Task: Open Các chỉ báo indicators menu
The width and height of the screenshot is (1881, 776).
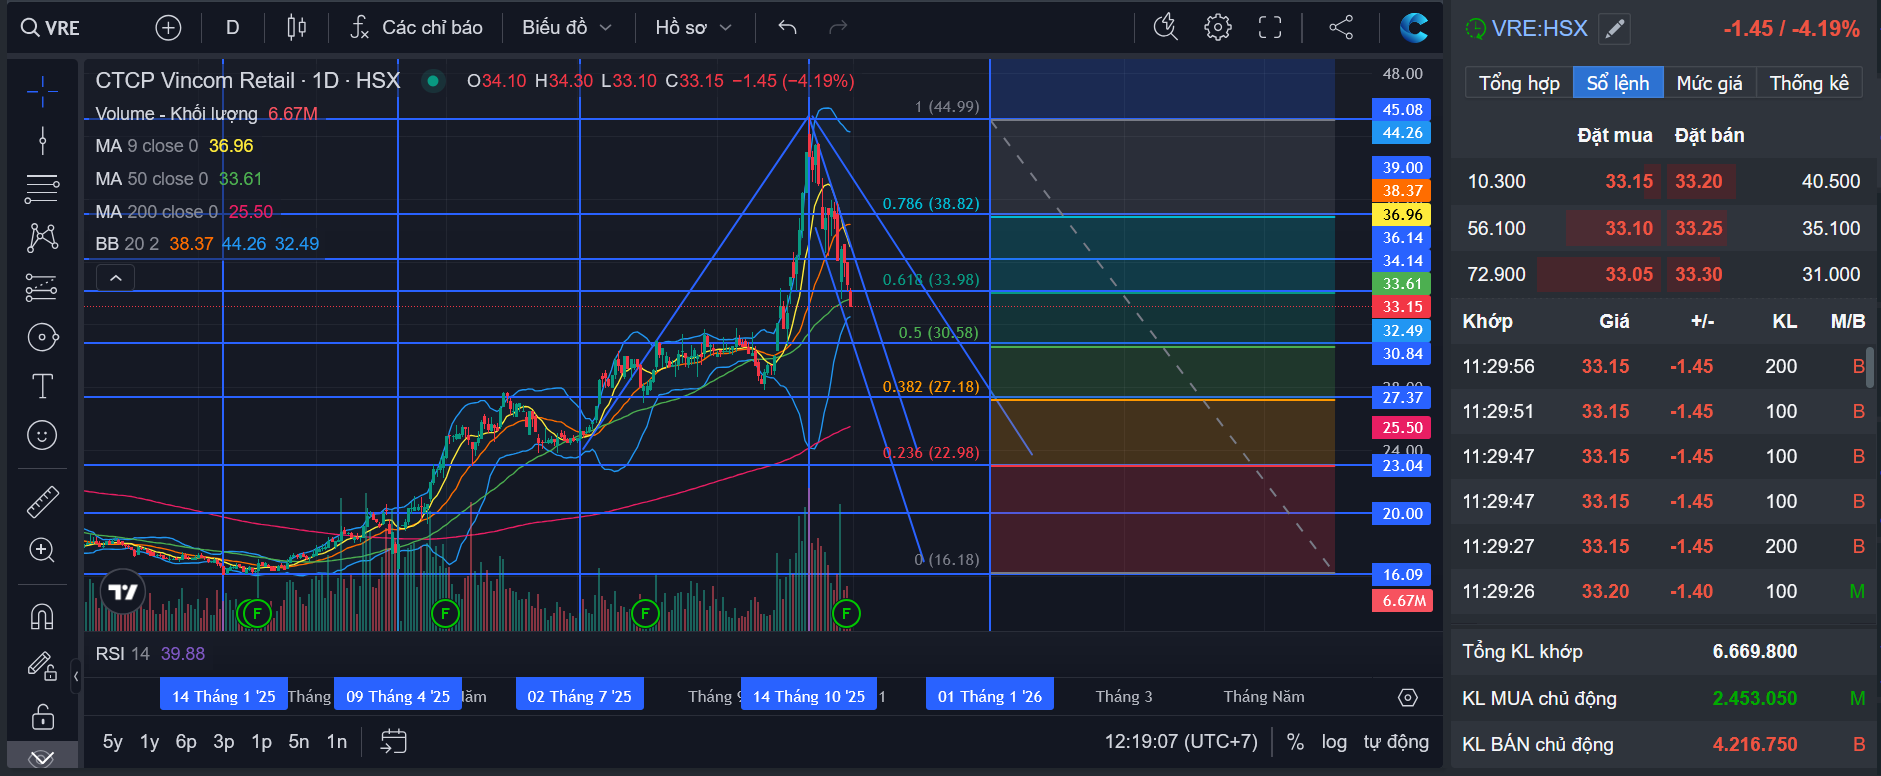Action: pos(416,28)
